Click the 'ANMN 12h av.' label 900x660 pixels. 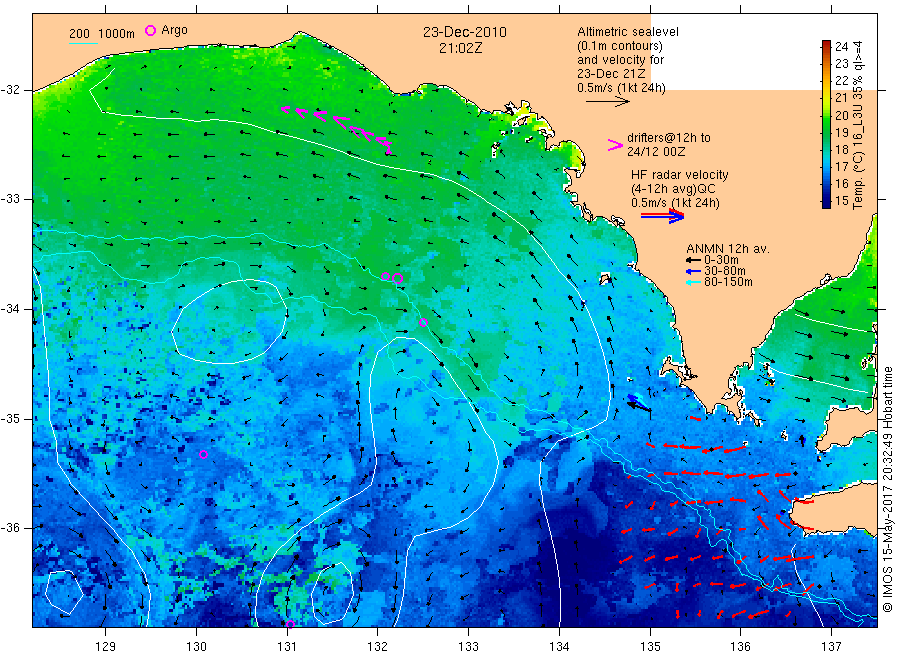pos(728,249)
